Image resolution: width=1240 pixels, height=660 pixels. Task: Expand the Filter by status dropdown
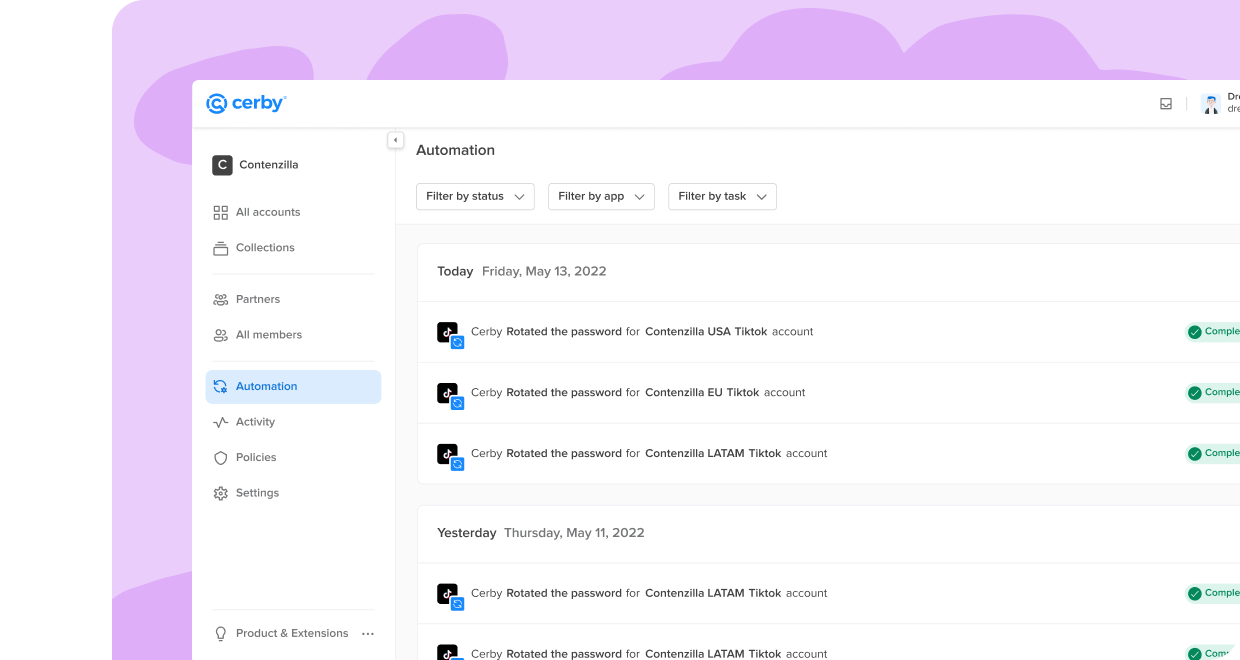[475, 197]
